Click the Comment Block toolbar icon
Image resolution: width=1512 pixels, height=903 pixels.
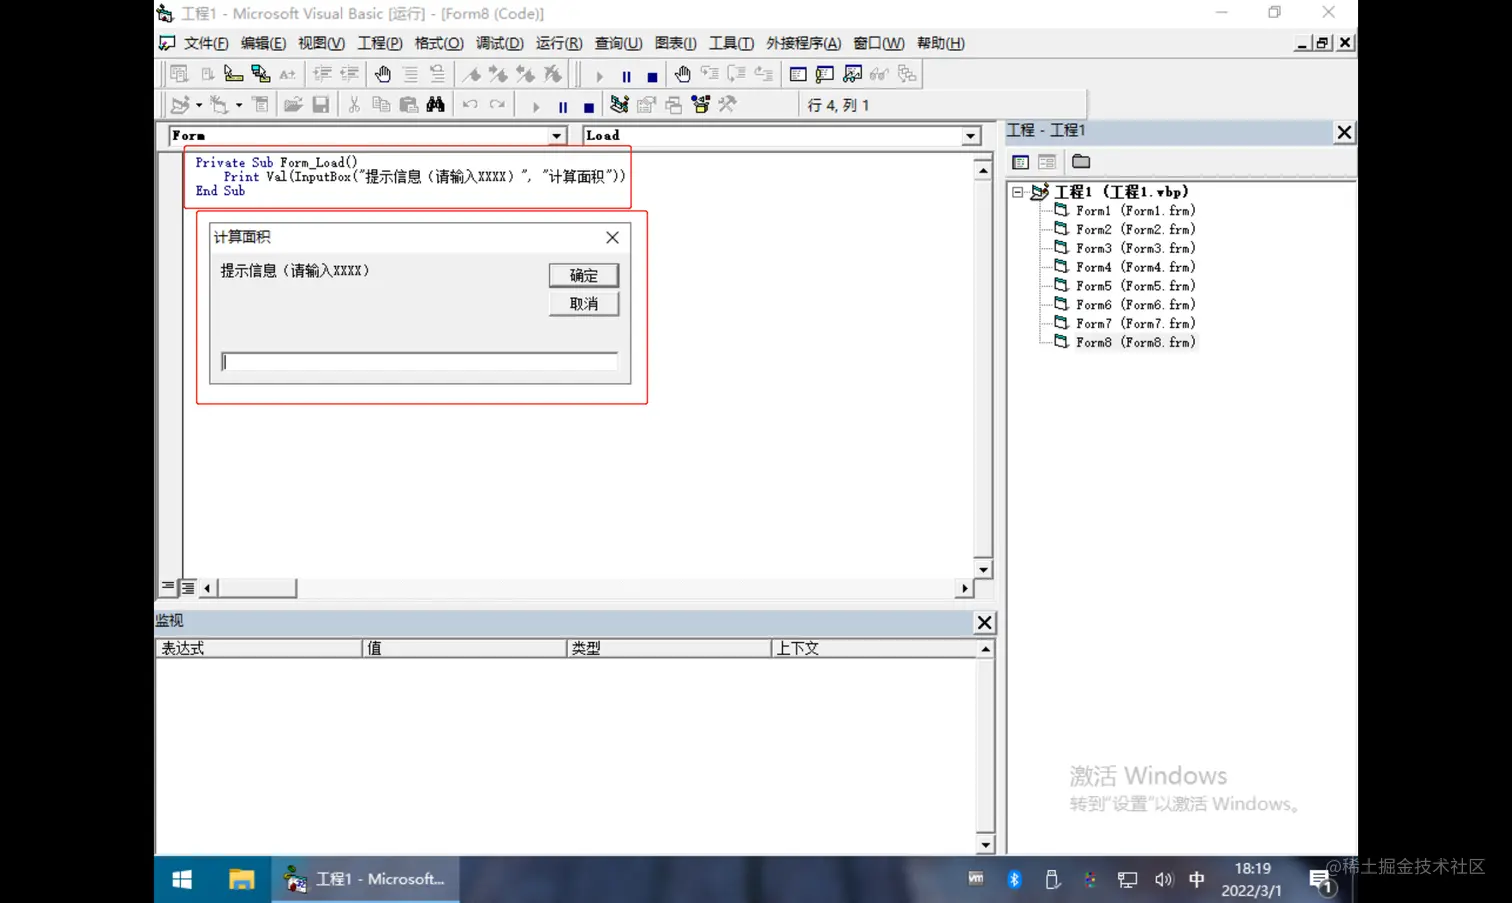[410, 74]
